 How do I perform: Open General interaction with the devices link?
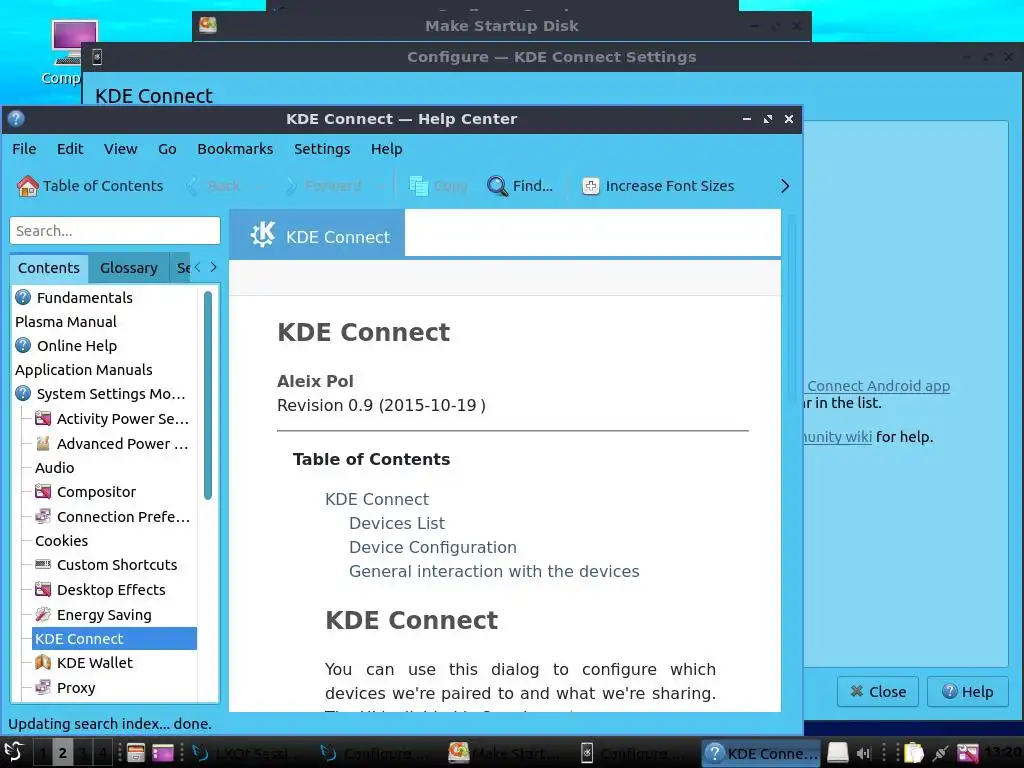494,571
